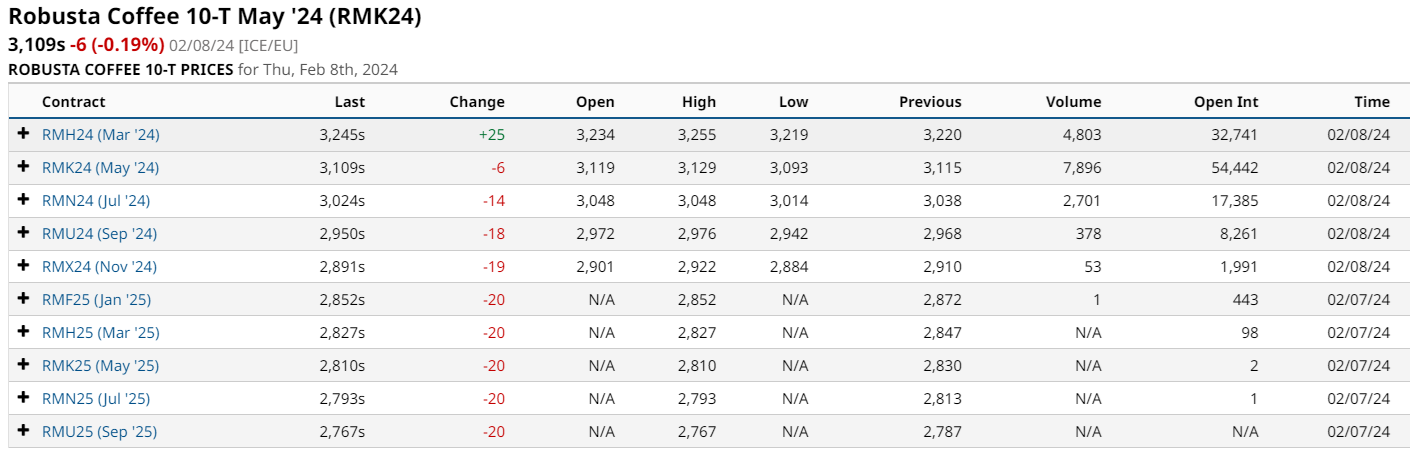Screen dimensions: 1410x449
Task: Expand the RMN24 (Jul '24) row
Action: [x=24, y=200]
